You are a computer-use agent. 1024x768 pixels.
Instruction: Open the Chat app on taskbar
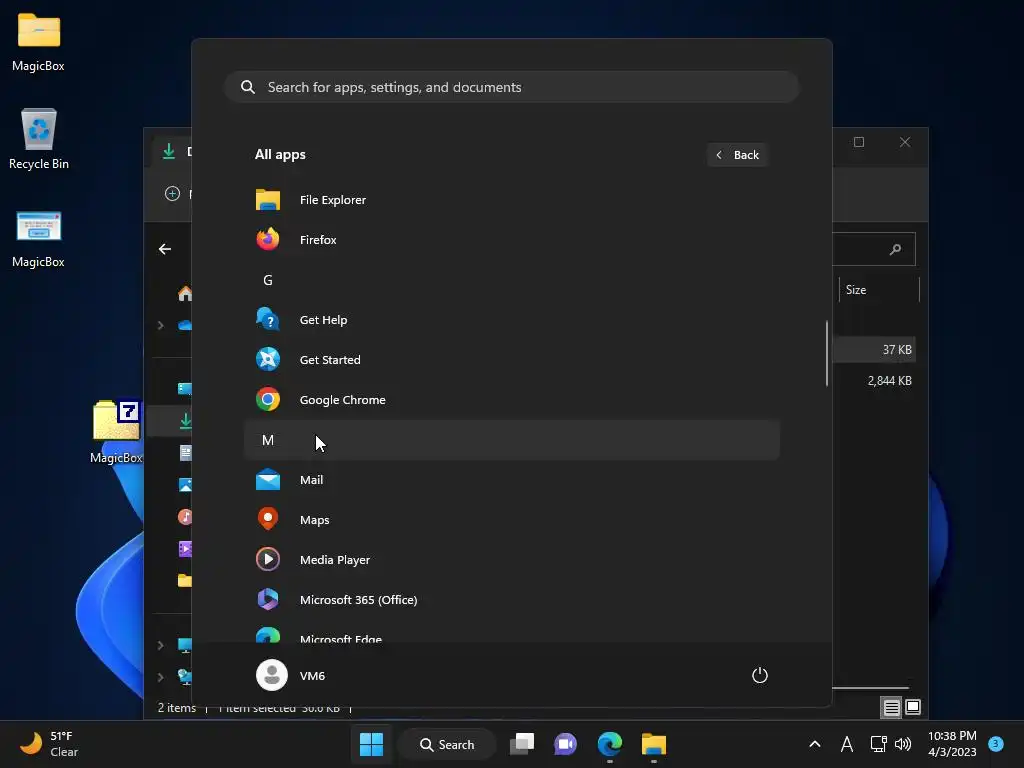[566, 744]
